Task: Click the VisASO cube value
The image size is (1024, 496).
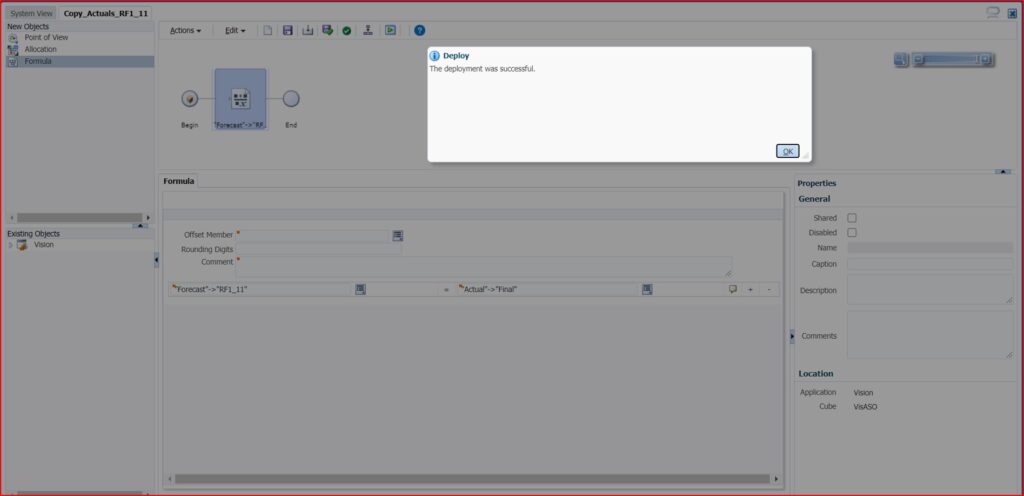Action: pos(865,407)
